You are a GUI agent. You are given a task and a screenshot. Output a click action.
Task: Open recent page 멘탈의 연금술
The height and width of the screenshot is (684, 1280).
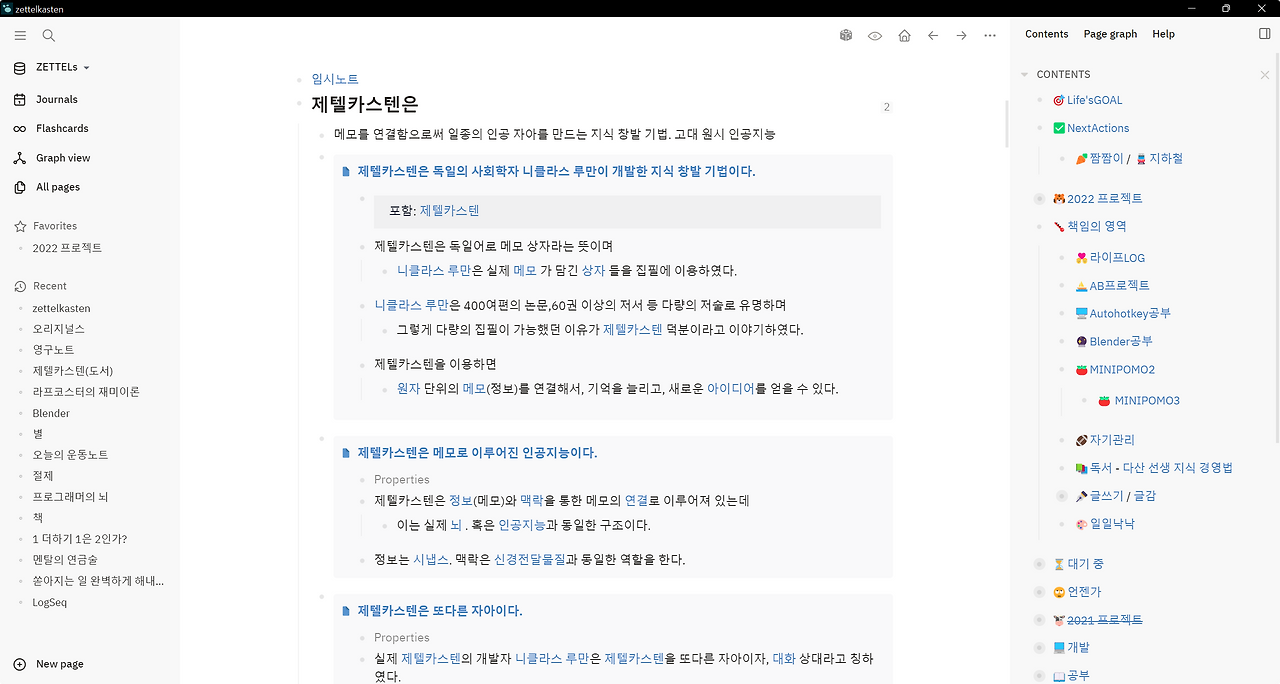tap(65, 560)
